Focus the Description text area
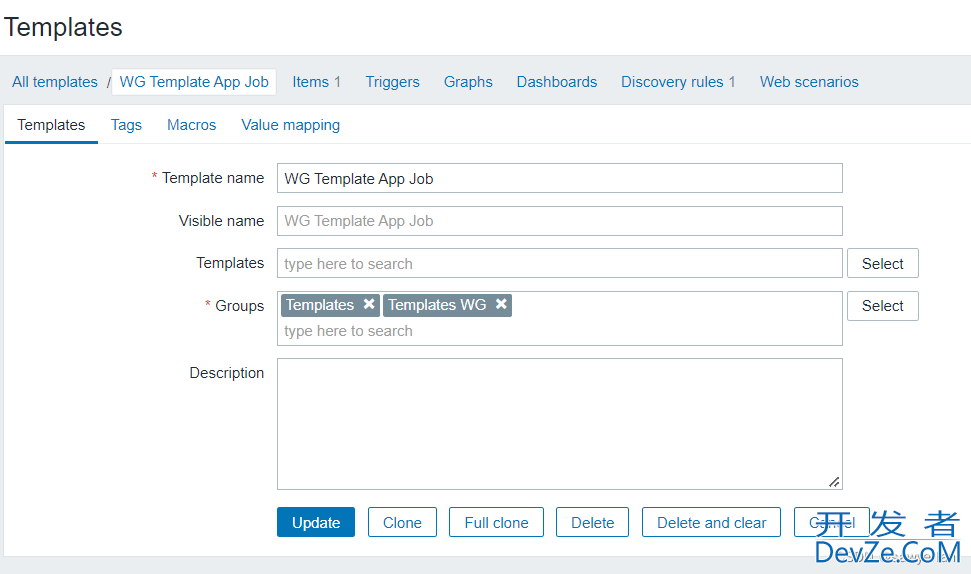 click(560, 424)
